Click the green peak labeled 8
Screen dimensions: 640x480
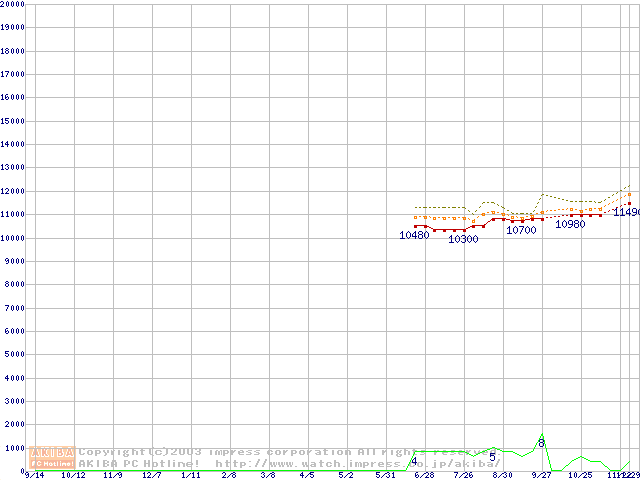542,442
